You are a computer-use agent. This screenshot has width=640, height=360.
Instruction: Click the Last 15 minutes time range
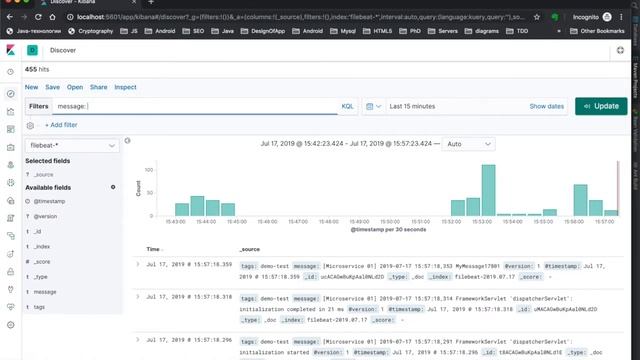[412, 106]
